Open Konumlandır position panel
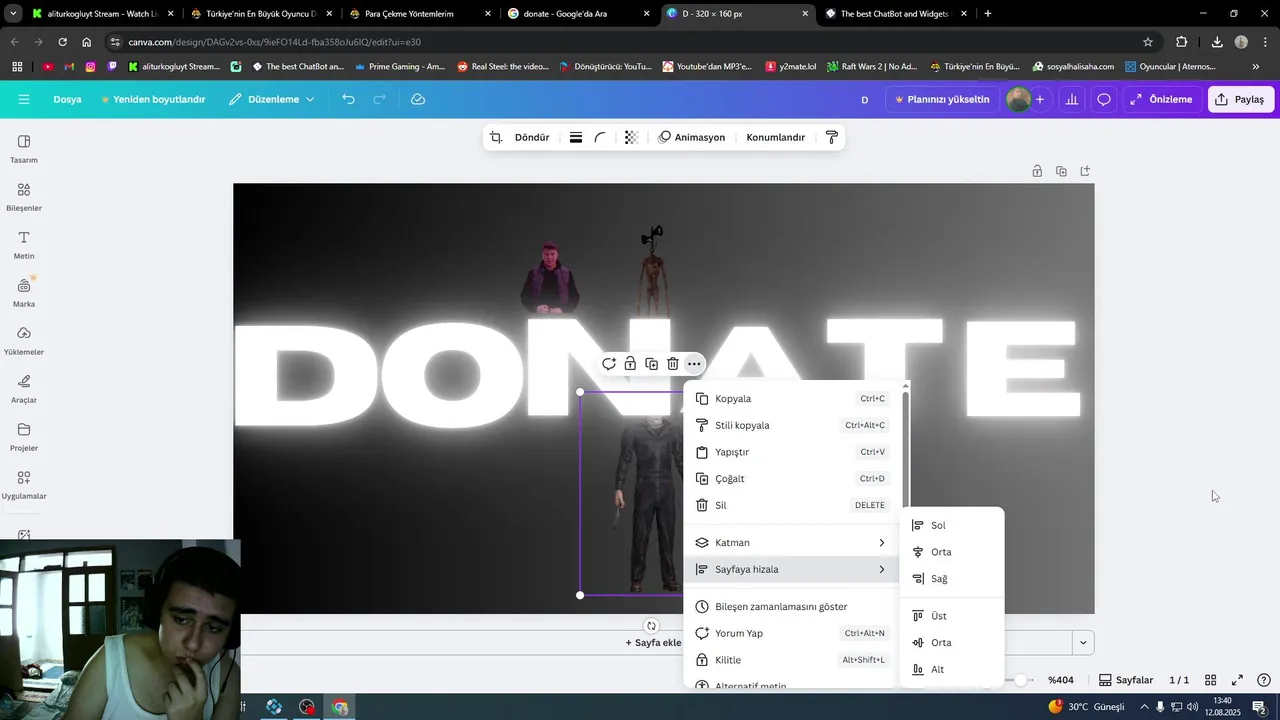The image size is (1280, 720). coord(775,137)
